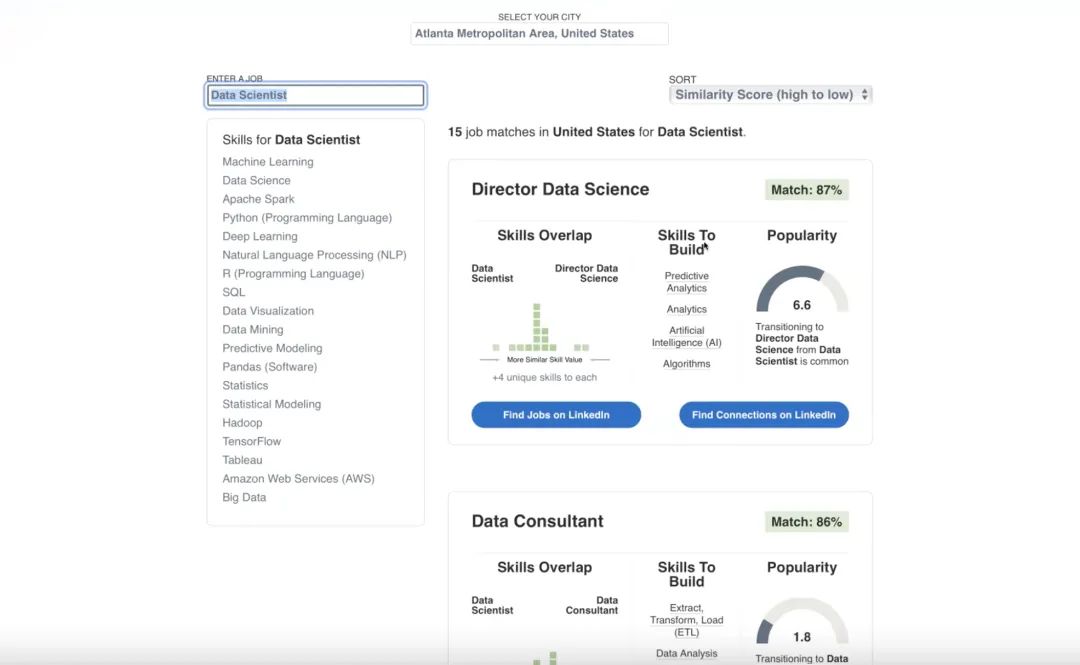Image resolution: width=1080 pixels, height=665 pixels.
Task: Click the Select Your City input field
Action: click(539, 34)
